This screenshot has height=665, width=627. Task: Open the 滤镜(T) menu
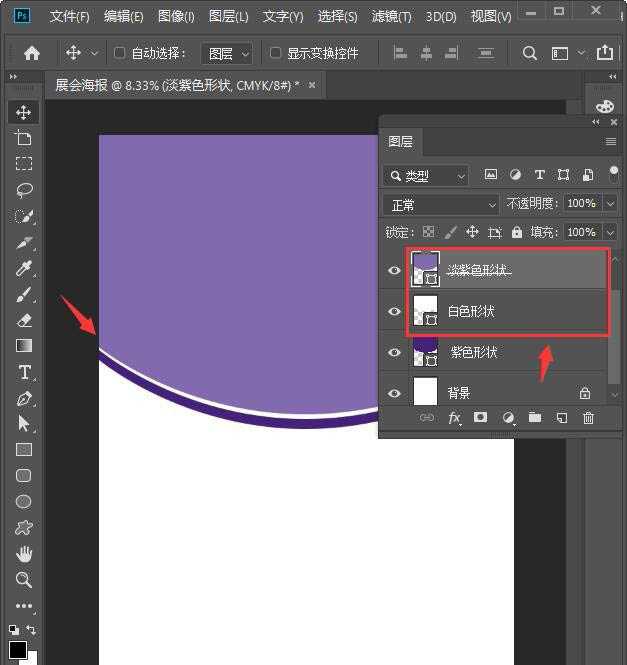391,17
